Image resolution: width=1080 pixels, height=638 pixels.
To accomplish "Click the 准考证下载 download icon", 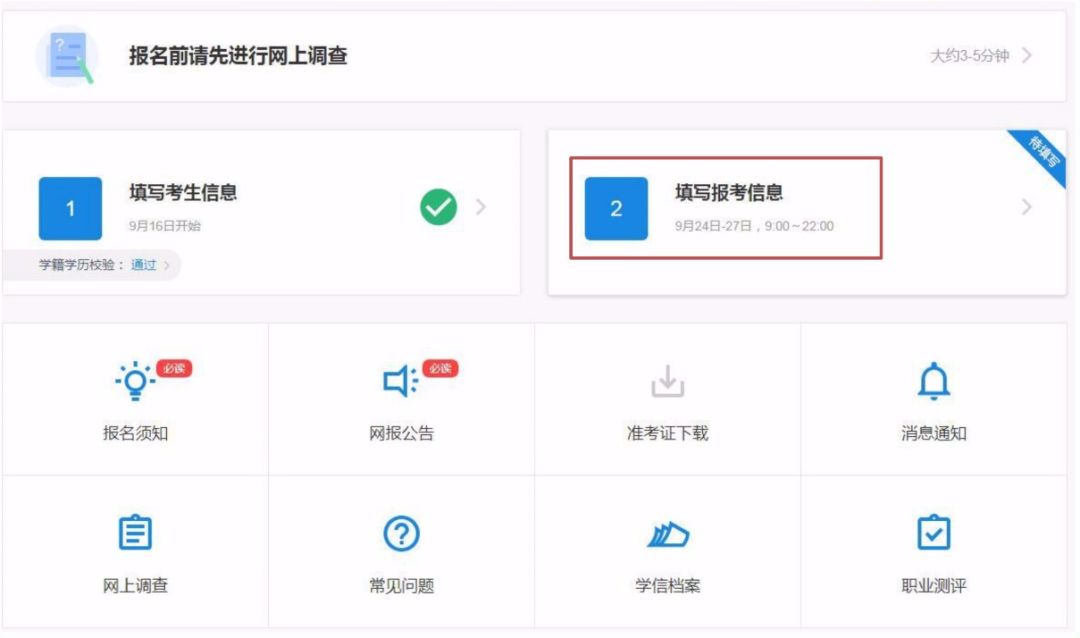I will click(667, 382).
